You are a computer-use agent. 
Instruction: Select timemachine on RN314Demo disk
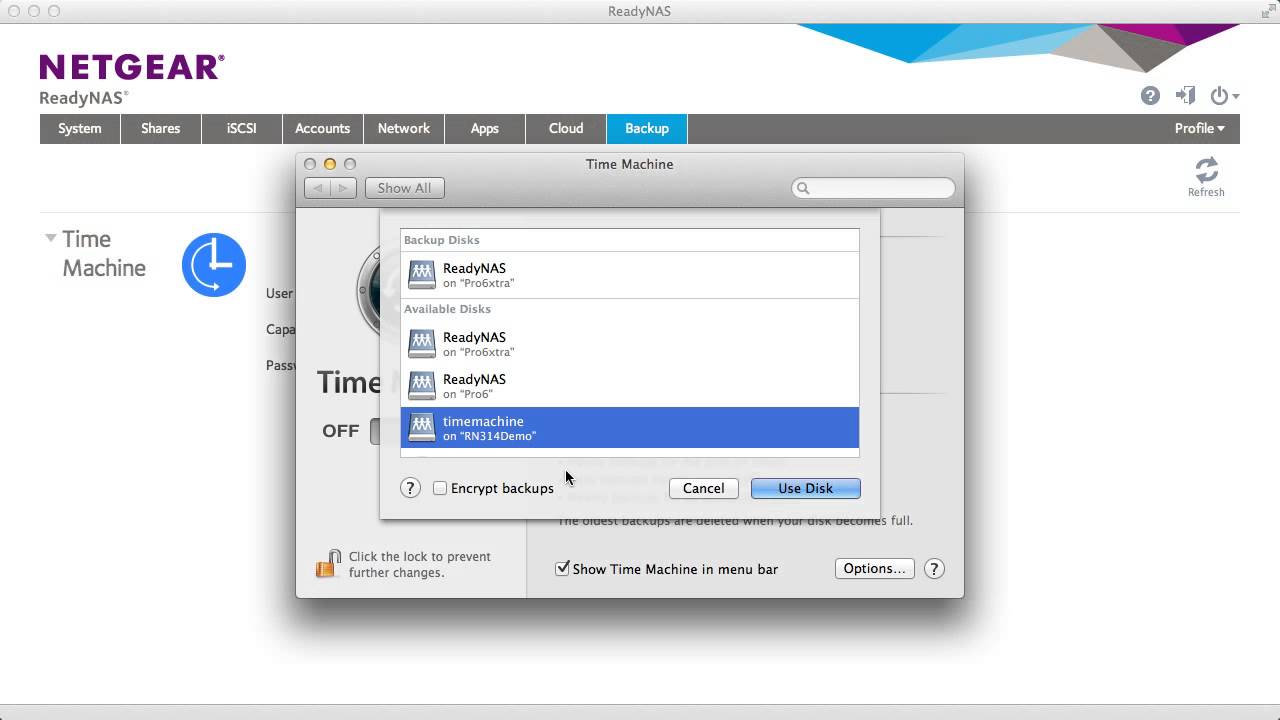(630, 428)
